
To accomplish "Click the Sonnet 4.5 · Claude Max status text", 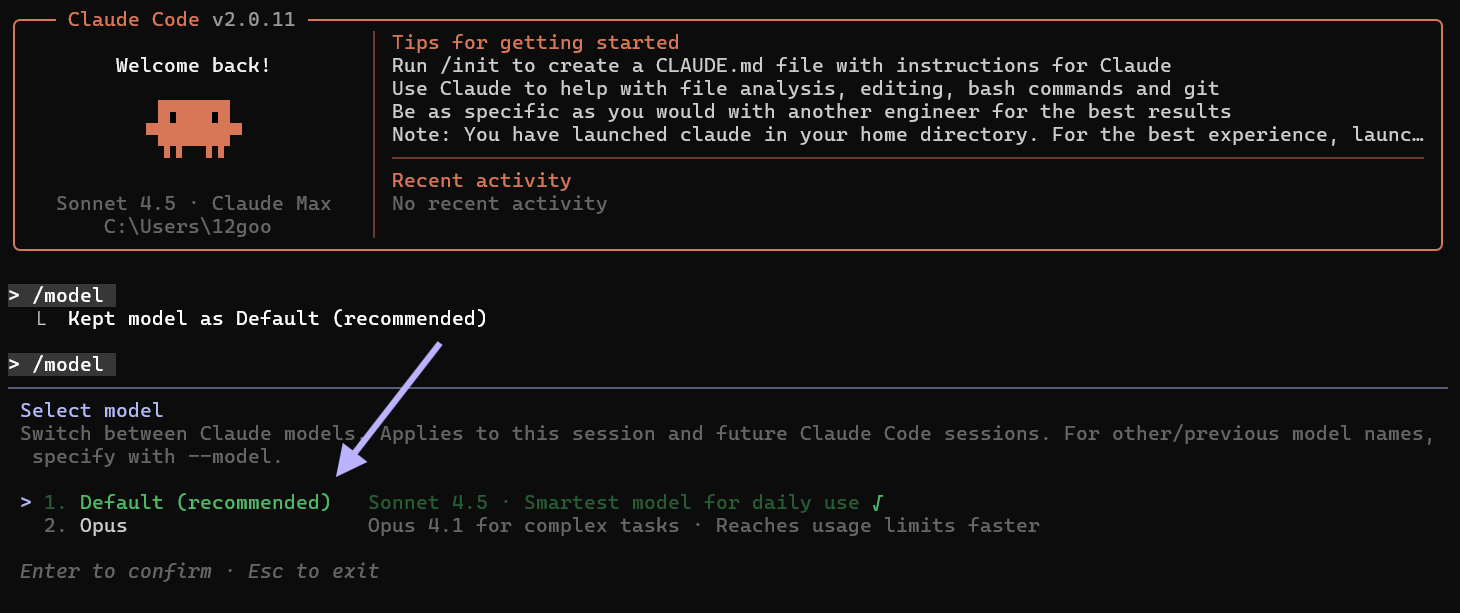I will 193,203.
